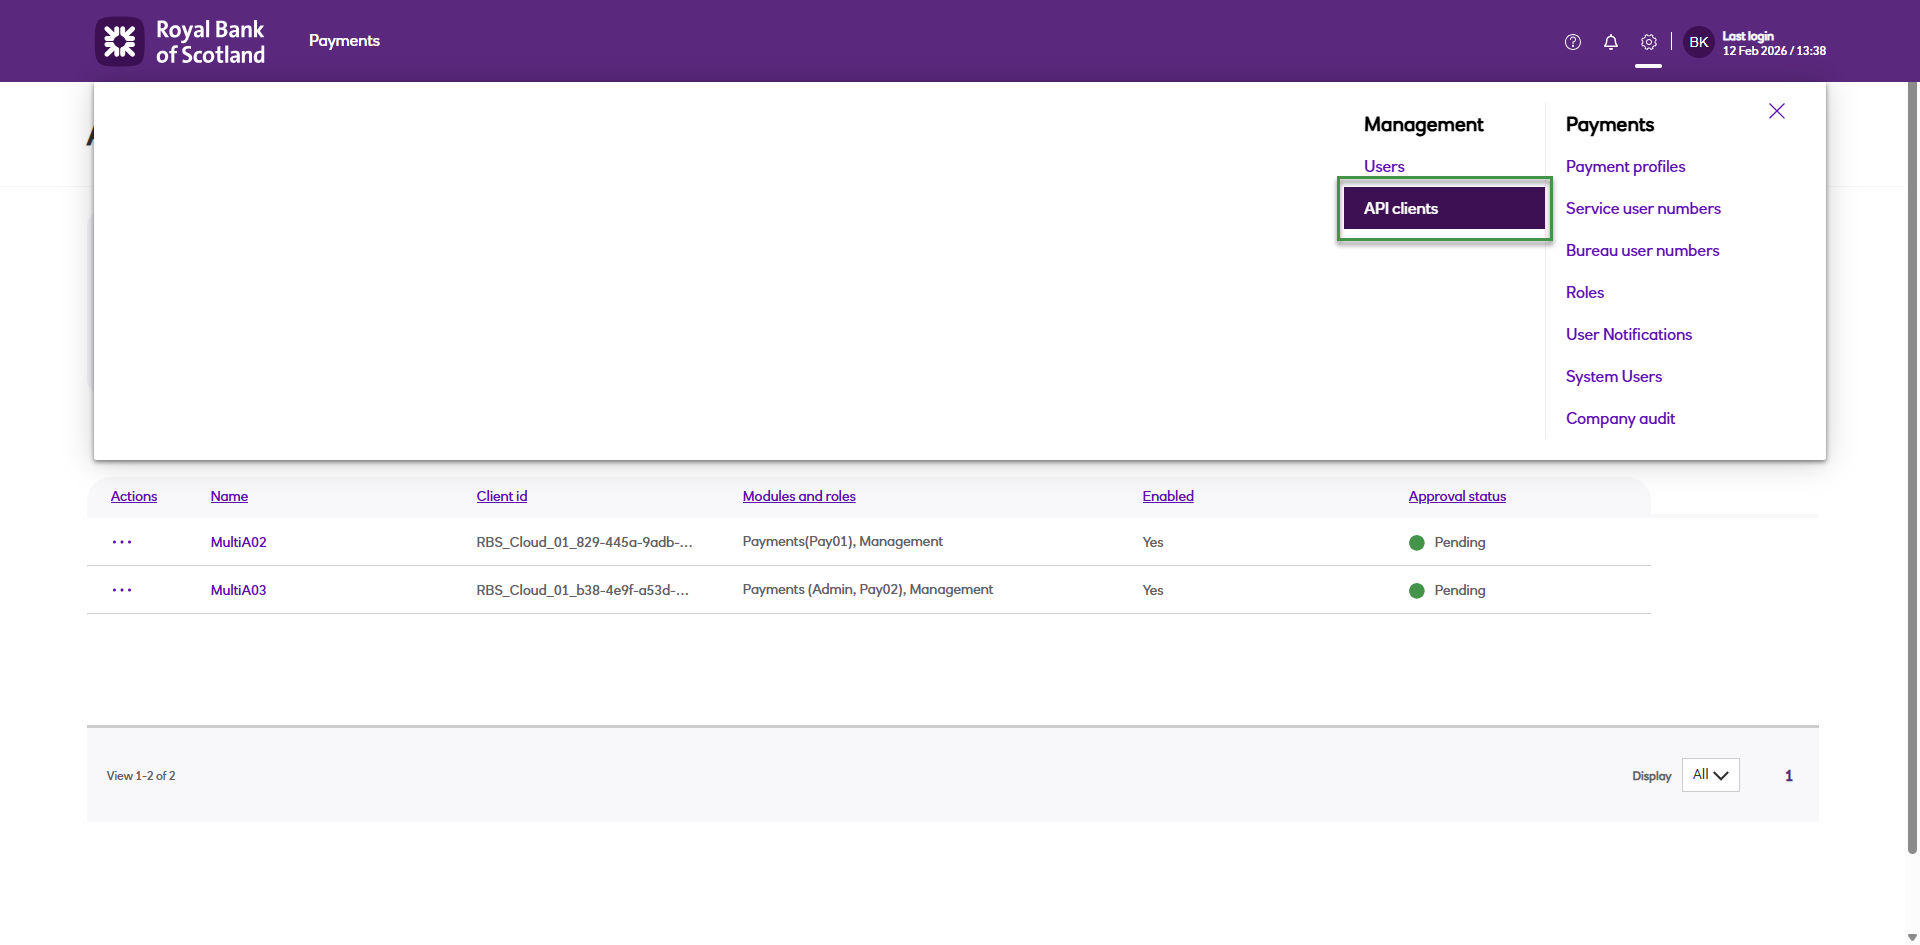
Task: Click the Management heading
Action: point(1423,124)
